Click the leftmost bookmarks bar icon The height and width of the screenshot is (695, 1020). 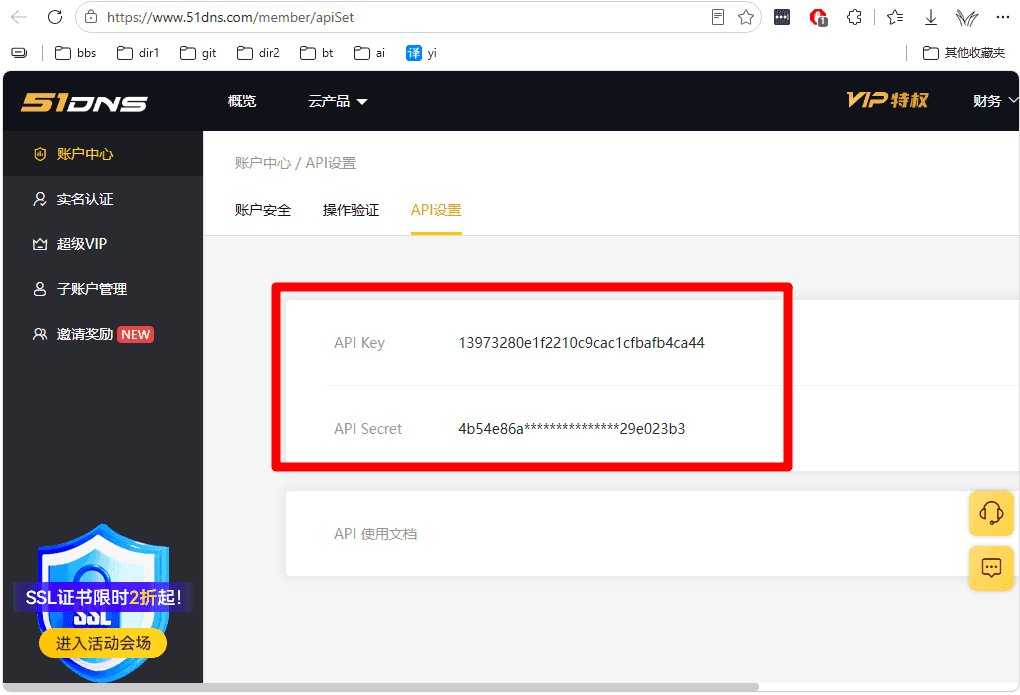20,53
